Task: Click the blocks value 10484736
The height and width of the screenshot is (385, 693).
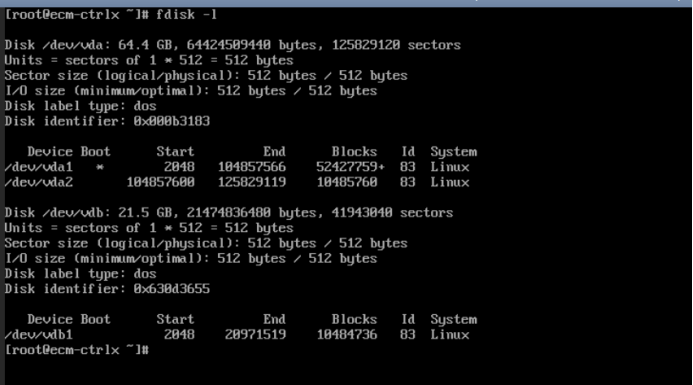Action: tap(347, 335)
